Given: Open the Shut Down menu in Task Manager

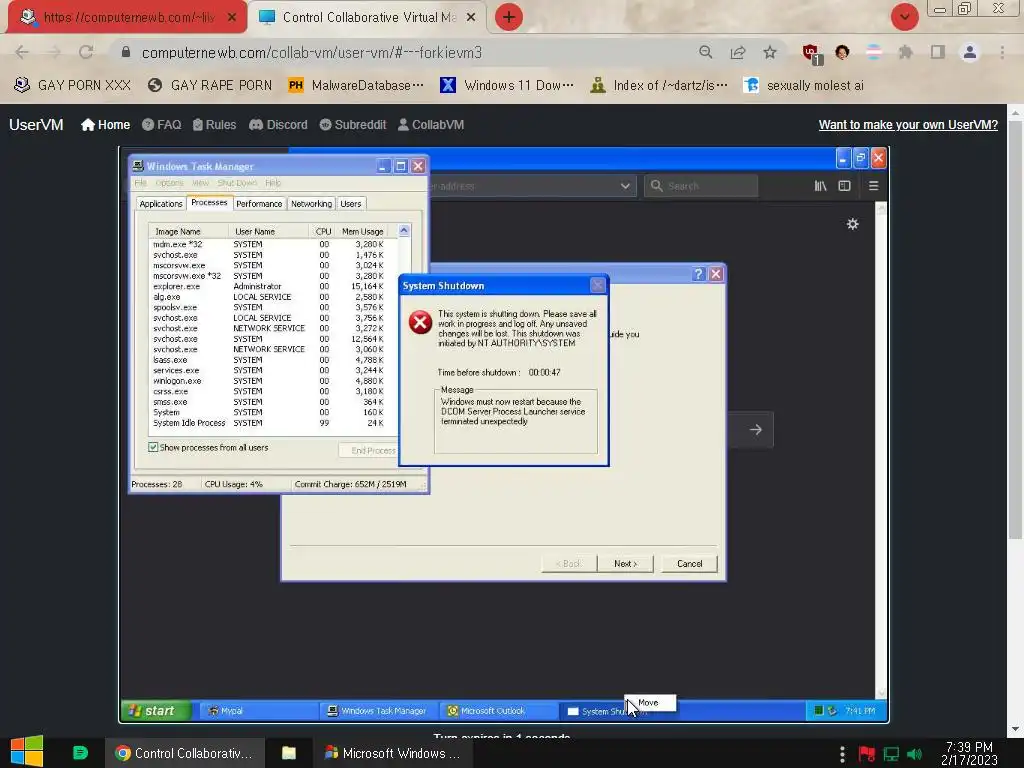Looking at the screenshot, I should (237, 183).
